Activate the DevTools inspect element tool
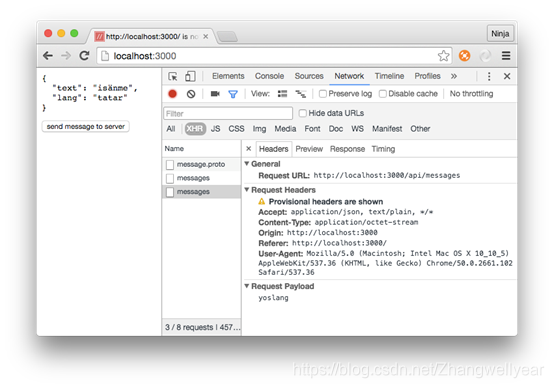554x388 pixels. click(173, 76)
